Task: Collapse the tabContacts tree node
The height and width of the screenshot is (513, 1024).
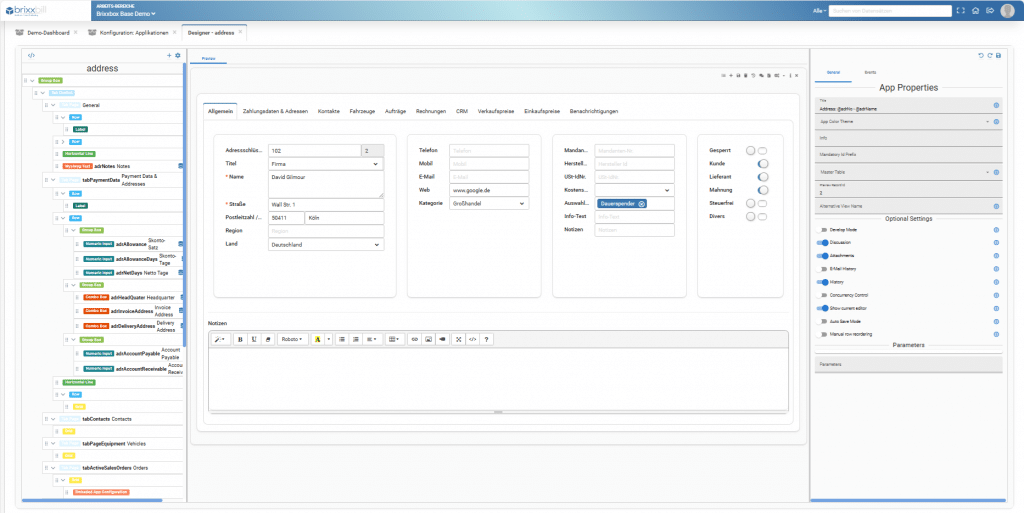Action: [x=52, y=418]
